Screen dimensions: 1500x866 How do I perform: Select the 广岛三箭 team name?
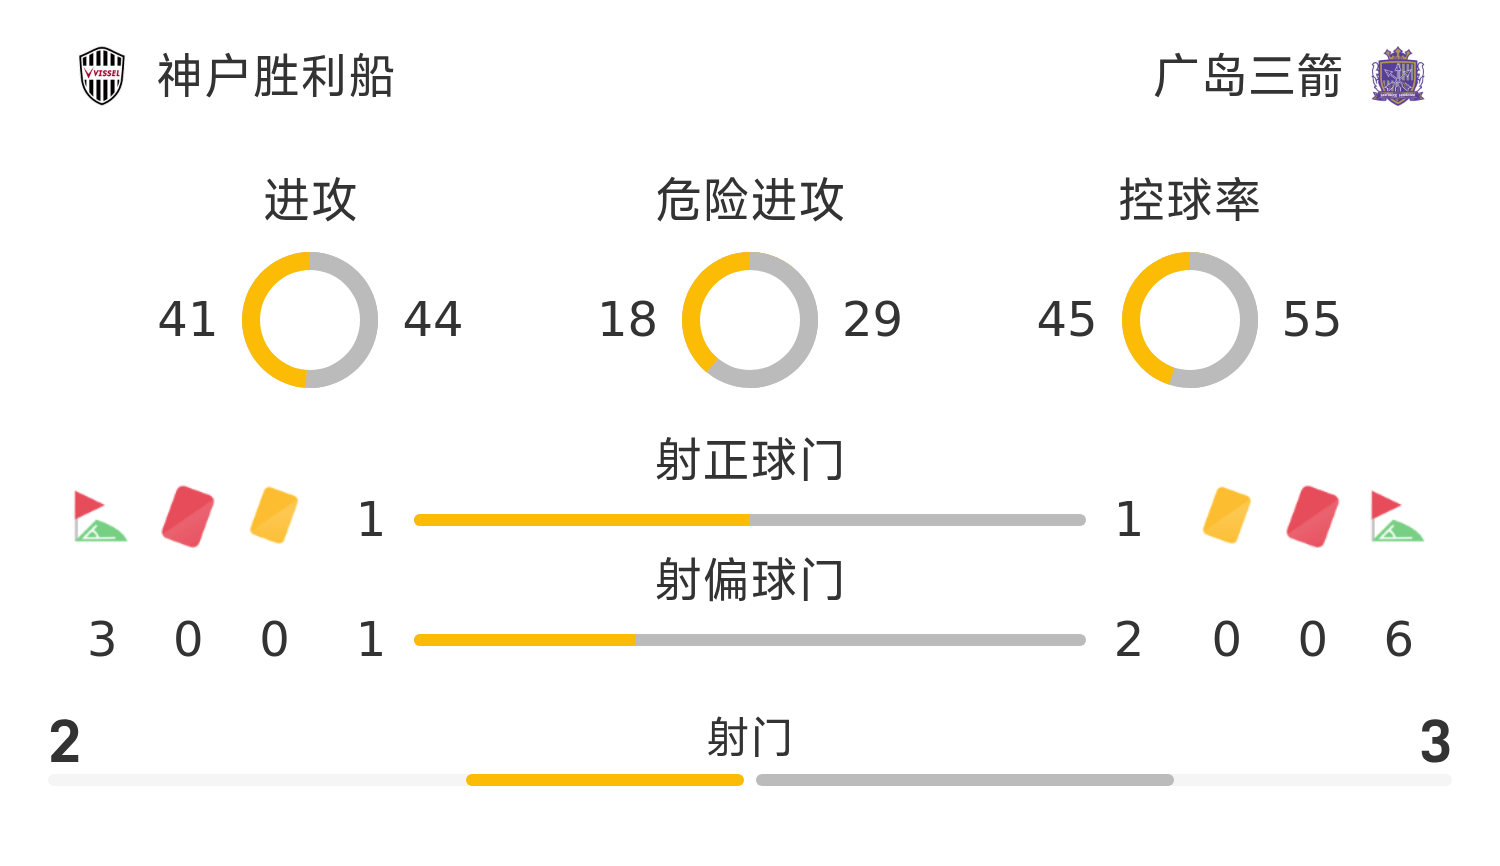coord(1247,76)
